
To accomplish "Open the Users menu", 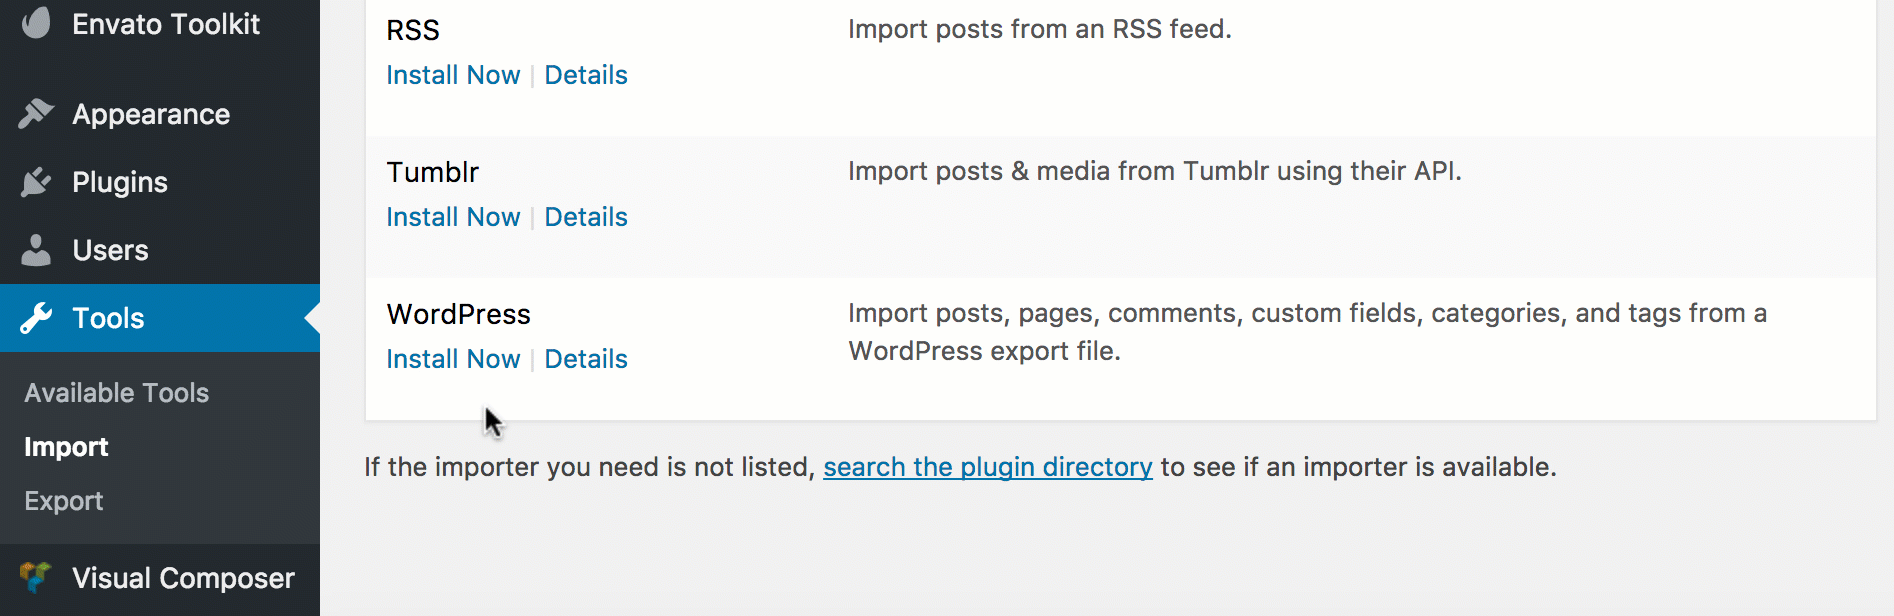I will (x=160, y=250).
